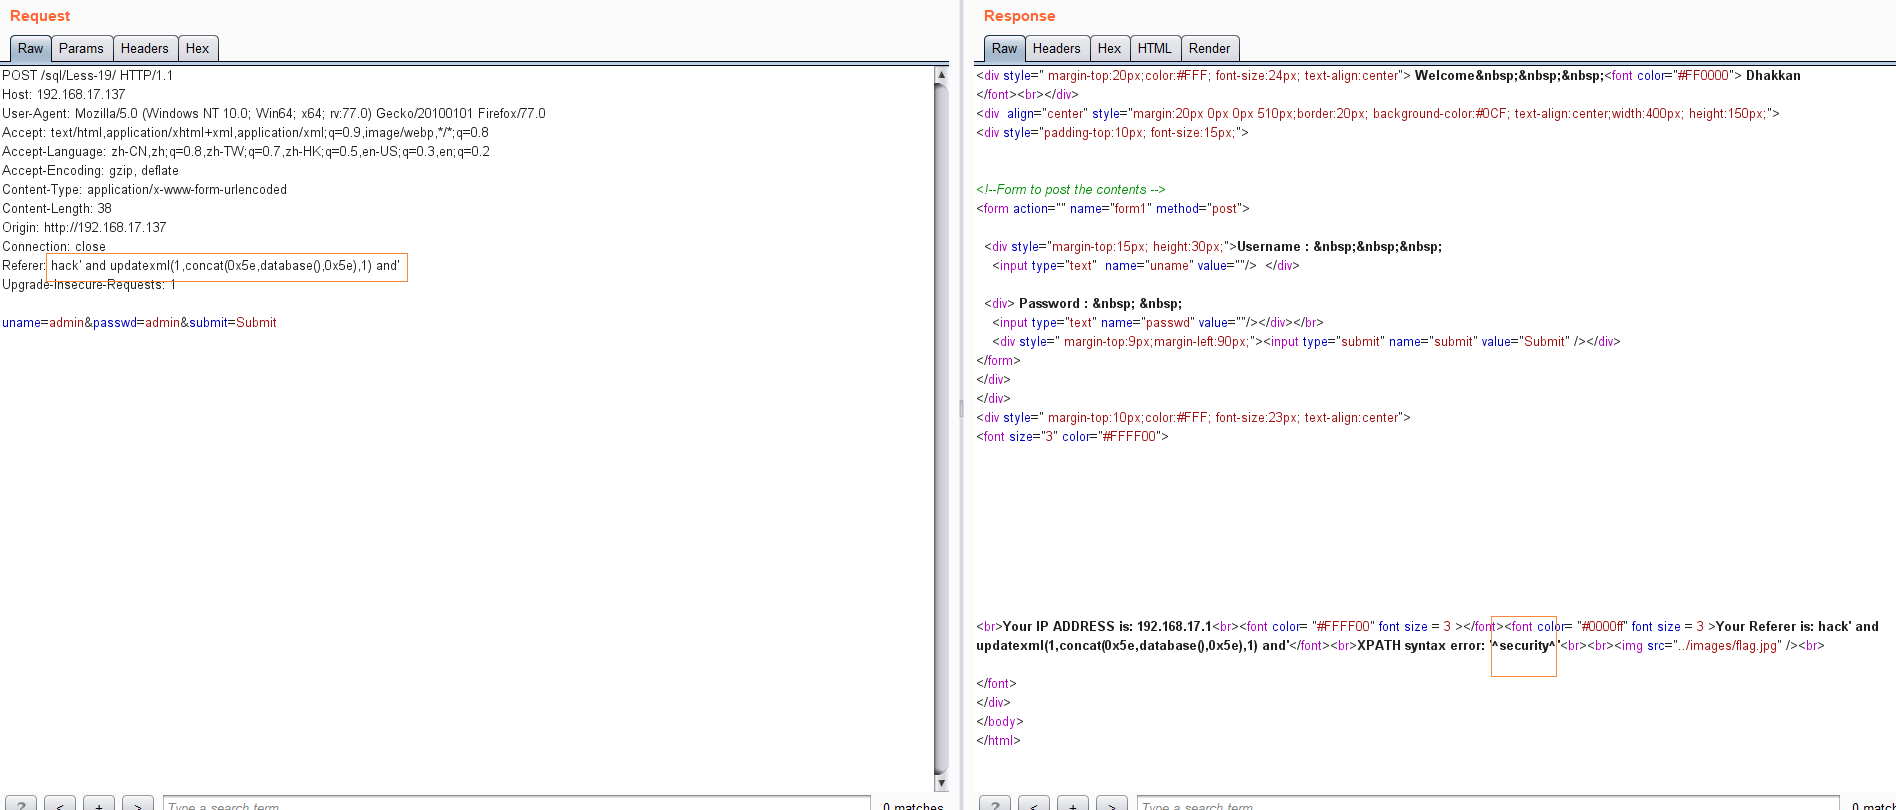1896x810 pixels.
Task: Click the input name="passwd" line
Action: click(1158, 322)
